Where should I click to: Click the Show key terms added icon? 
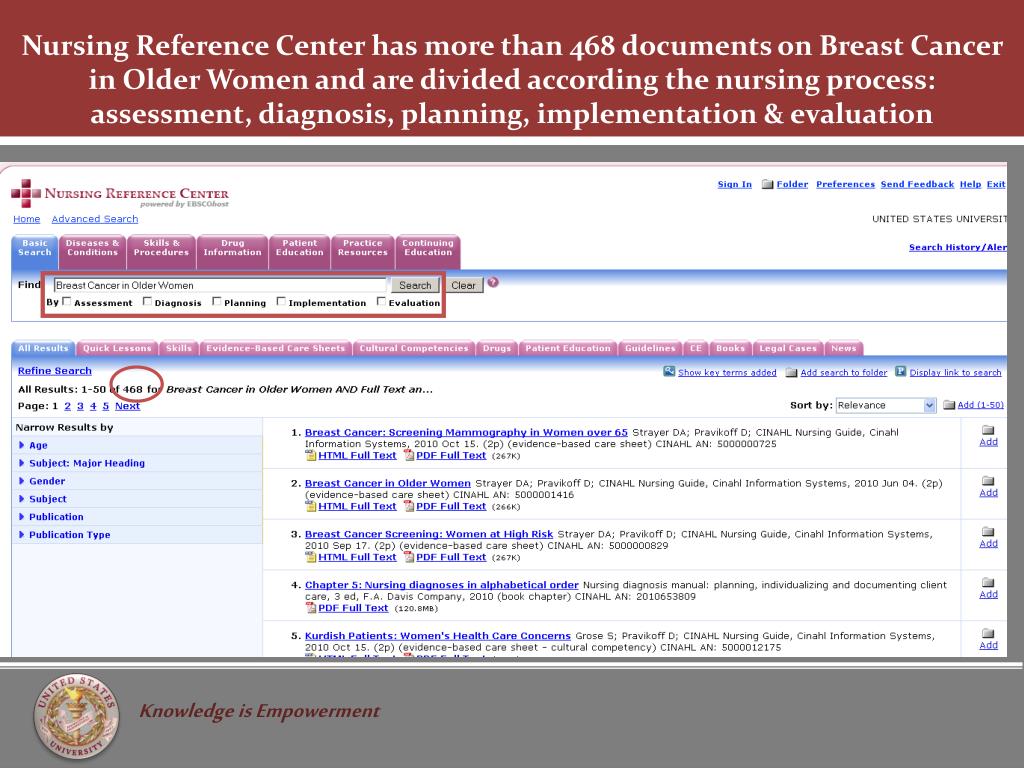(x=669, y=372)
